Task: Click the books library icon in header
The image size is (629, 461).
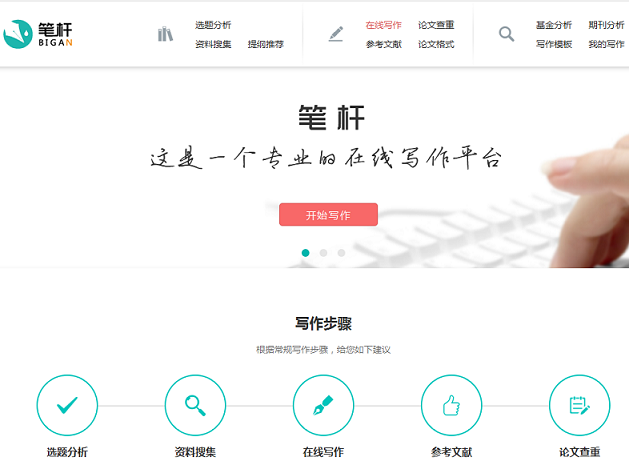Action: (x=165, y=34)
